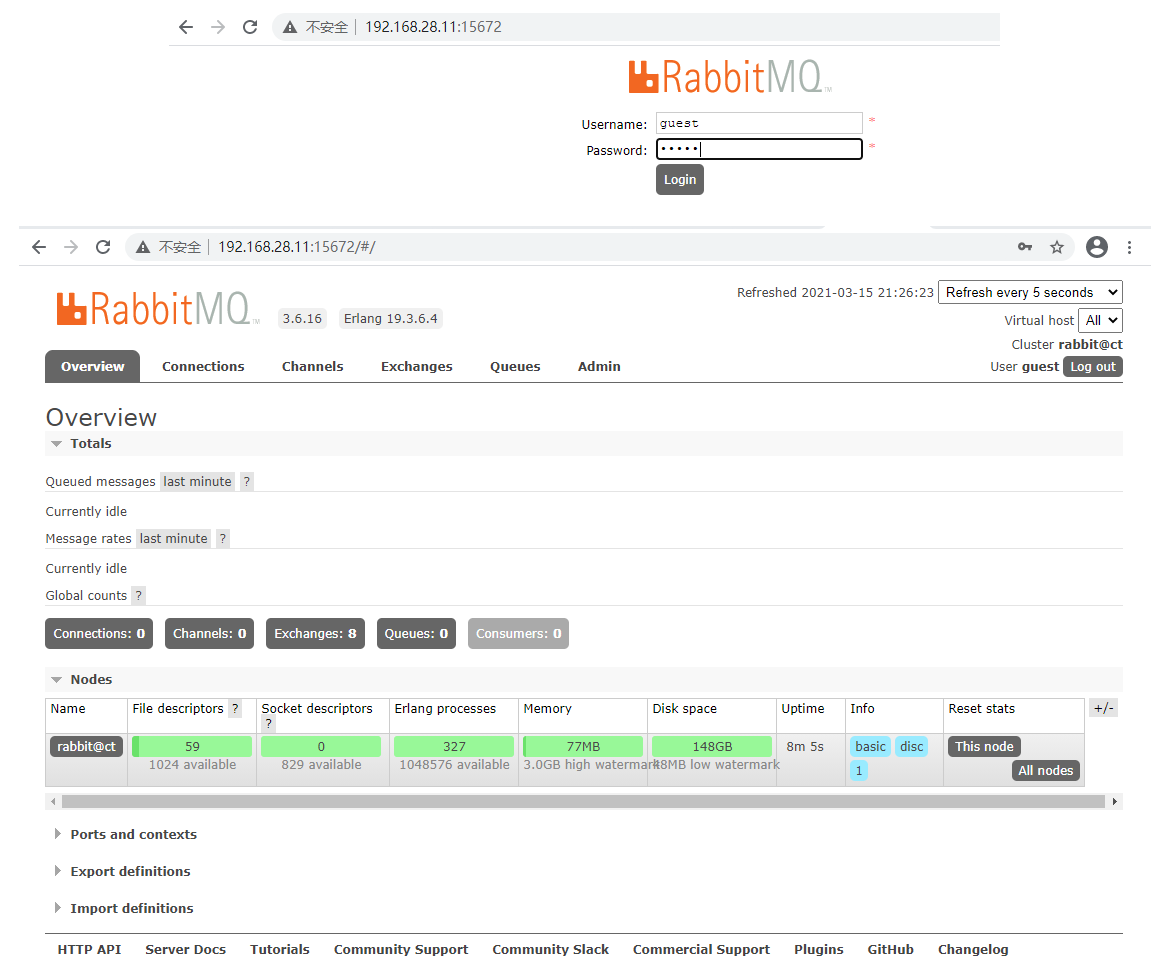
Task: Click the File descriptors 59 usage bar
Action: pos(192,746)
